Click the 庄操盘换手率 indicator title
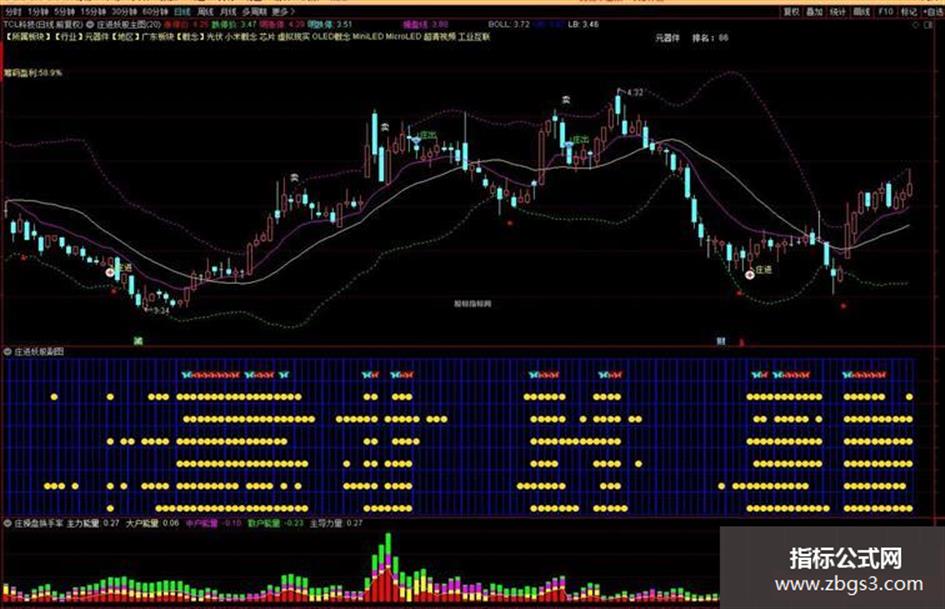The width and height of the screenshot is (945, 609). 39,523
